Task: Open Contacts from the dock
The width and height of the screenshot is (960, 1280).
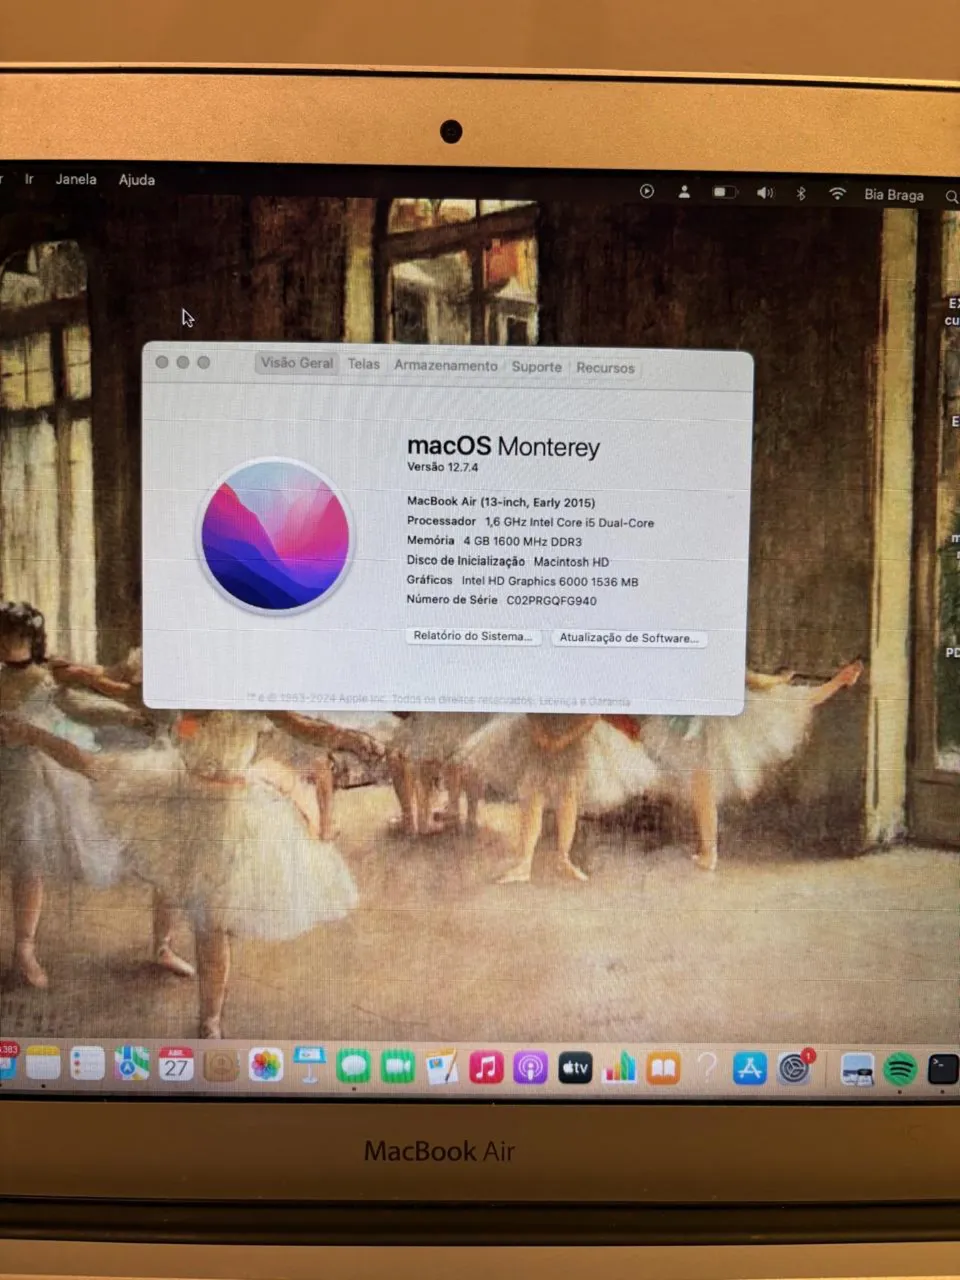Action: 220,1065
